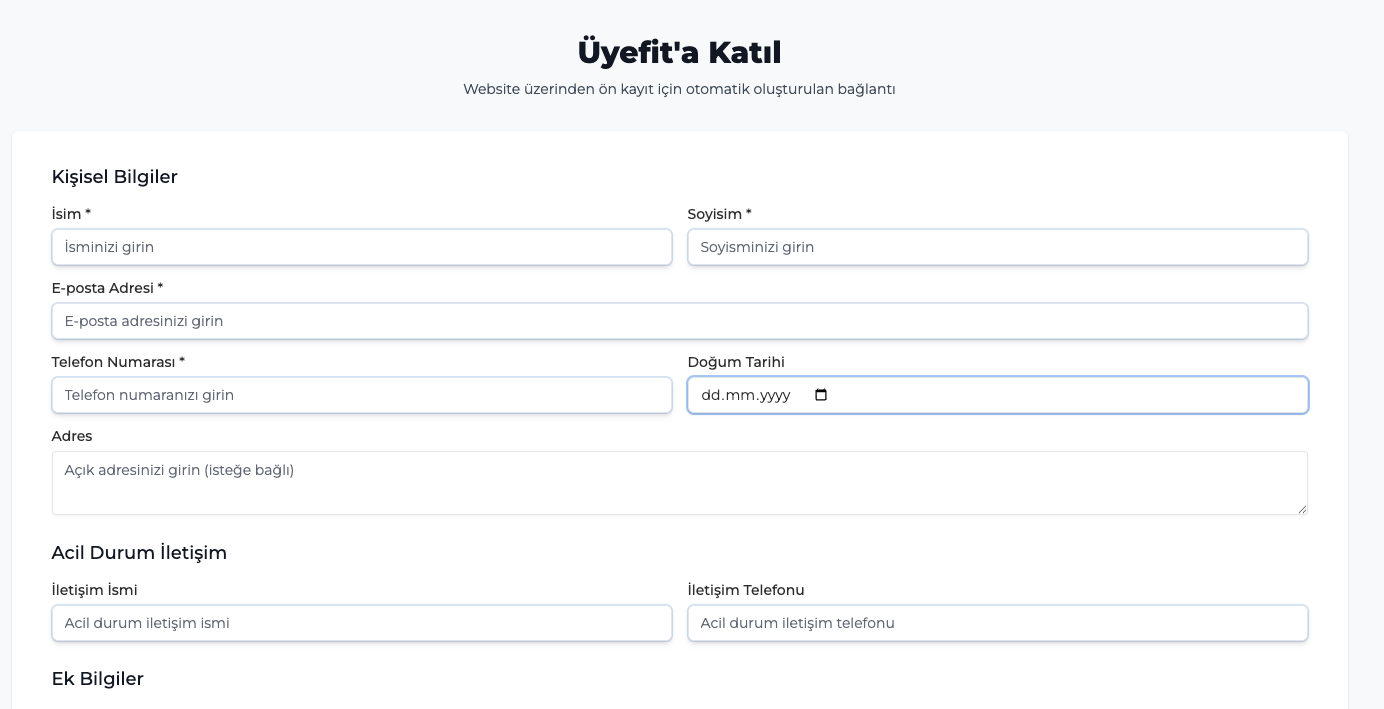Click the Ek Bilgiler section heading
This screenshot has width=1384, height=709.
coord(99,679)
